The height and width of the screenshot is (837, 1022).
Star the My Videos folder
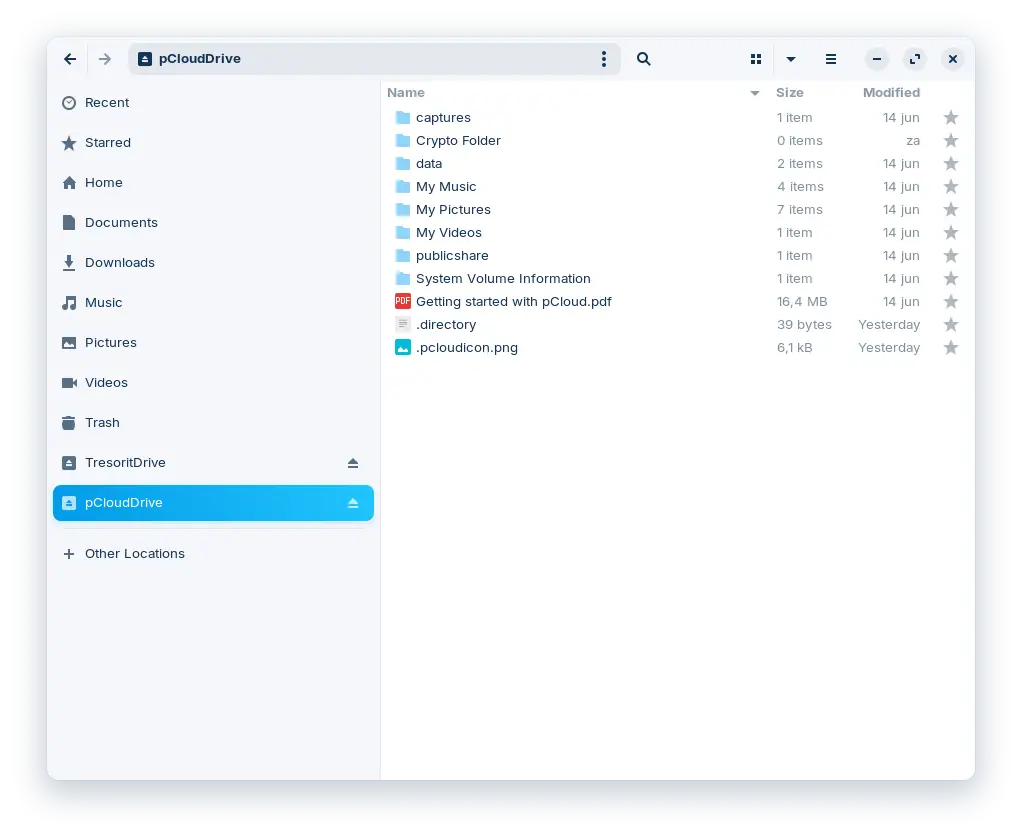tap(951, 233)
